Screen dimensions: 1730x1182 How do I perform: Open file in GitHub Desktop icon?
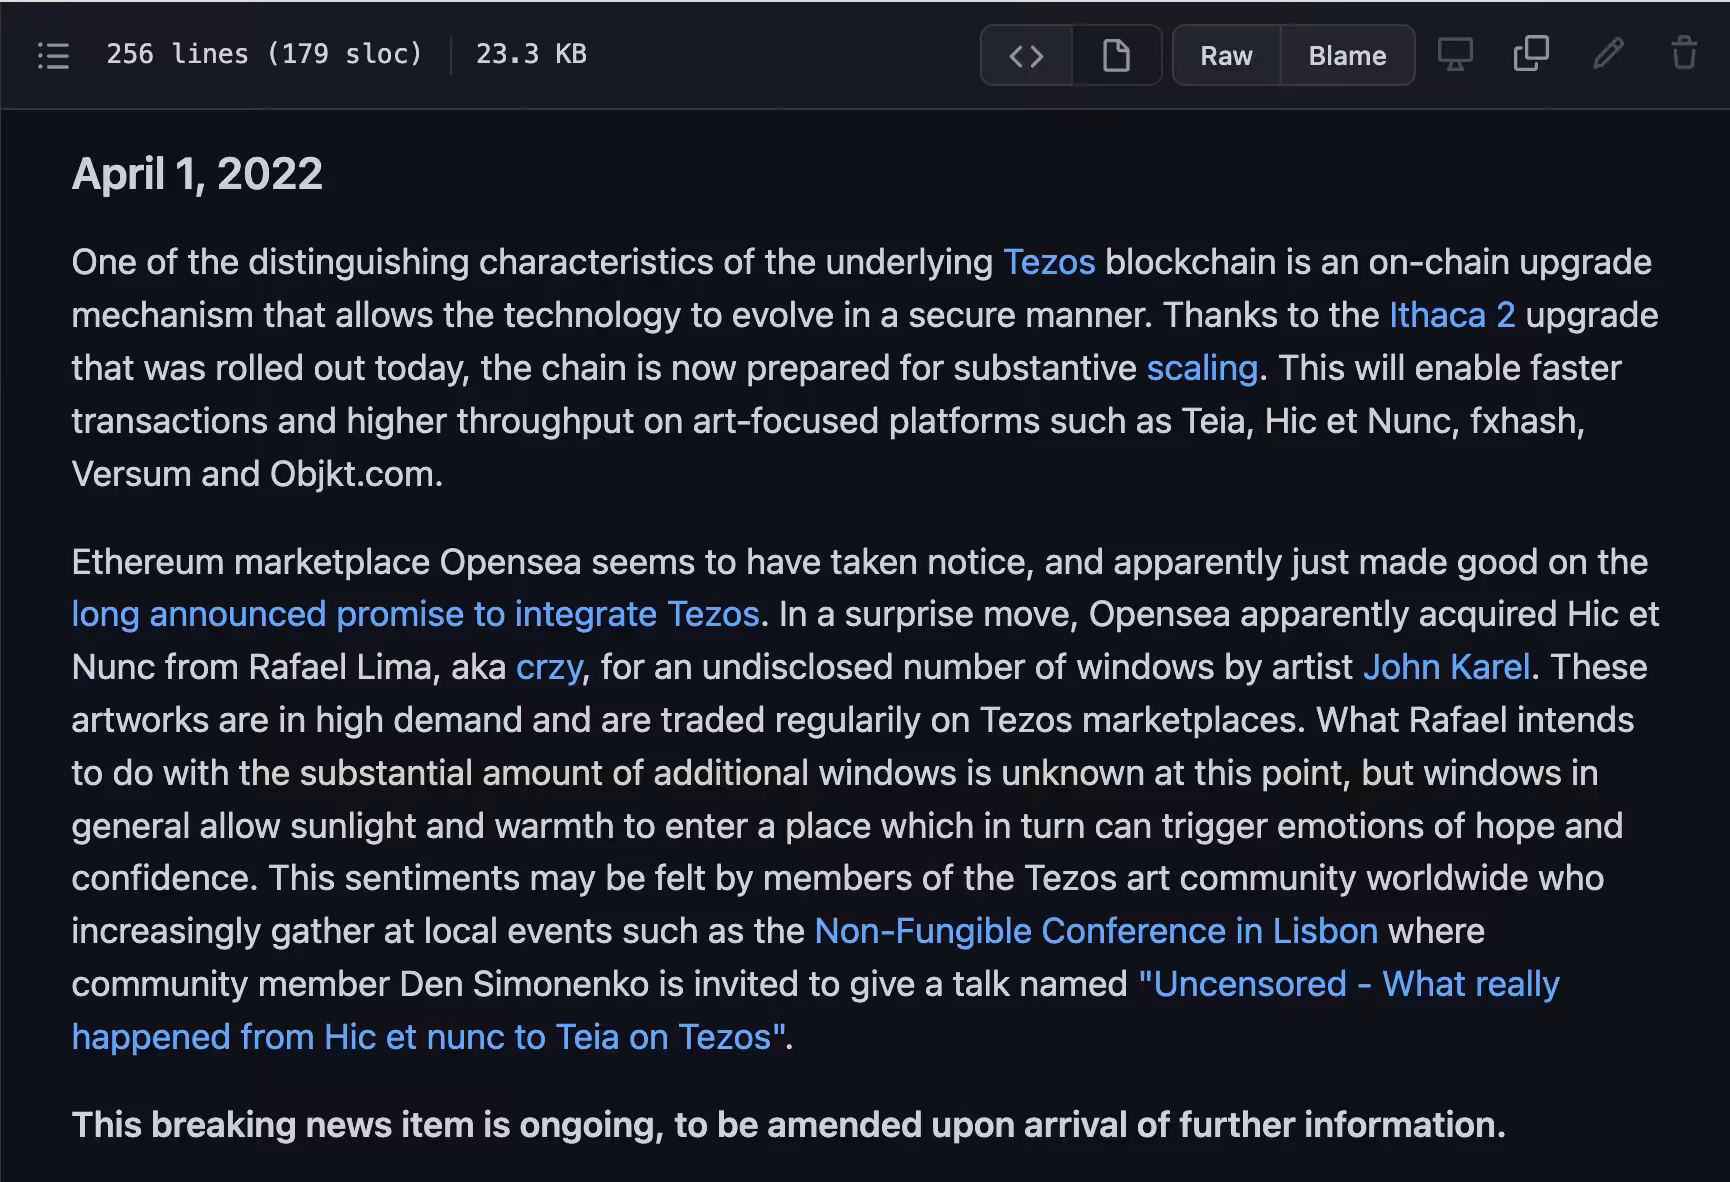coord(1455,54)
